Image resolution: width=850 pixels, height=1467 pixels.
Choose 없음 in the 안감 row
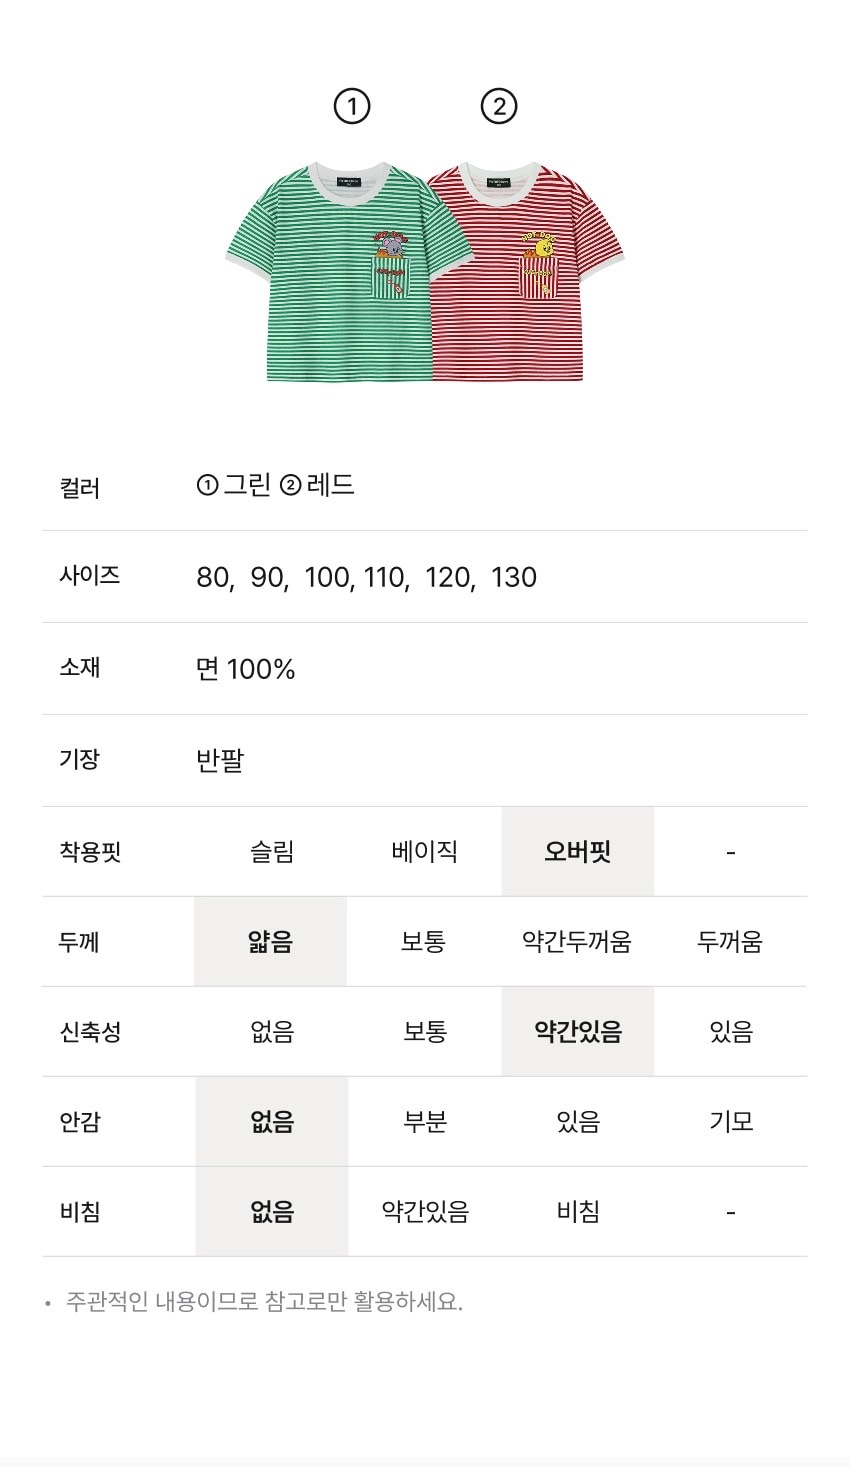click(271, 1122)
